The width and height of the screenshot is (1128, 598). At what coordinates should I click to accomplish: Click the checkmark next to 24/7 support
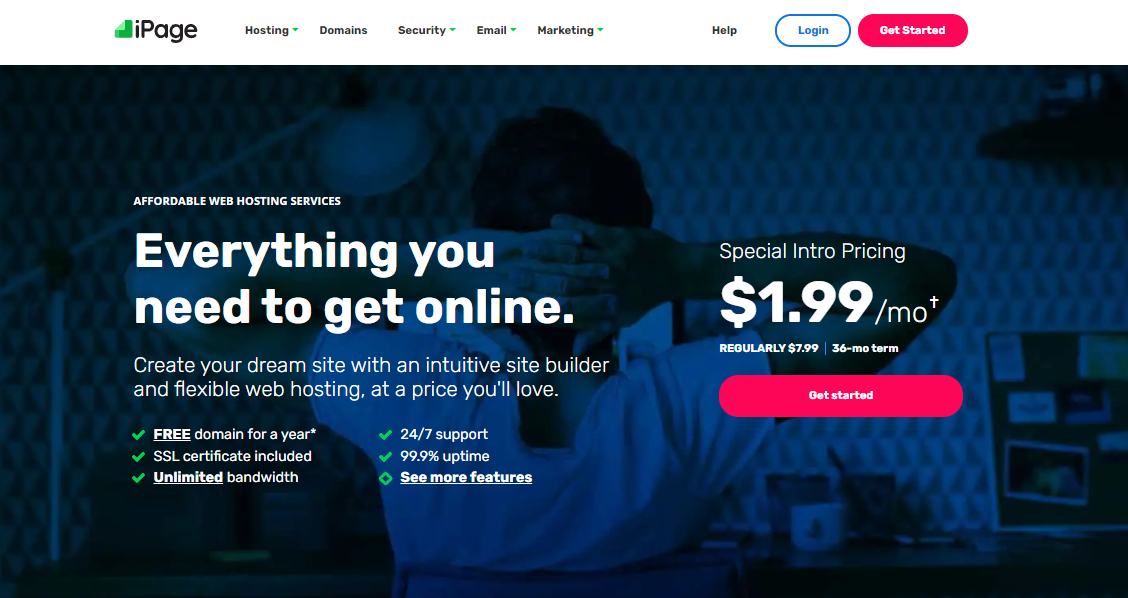pyautogui.click(x=386, y=435)
